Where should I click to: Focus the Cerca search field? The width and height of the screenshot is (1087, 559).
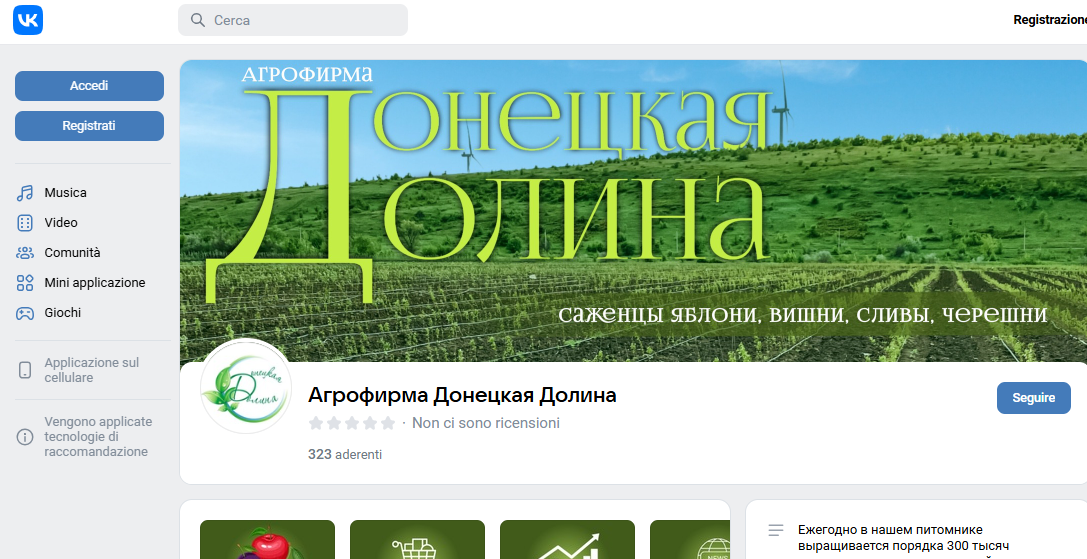point(293,20)
